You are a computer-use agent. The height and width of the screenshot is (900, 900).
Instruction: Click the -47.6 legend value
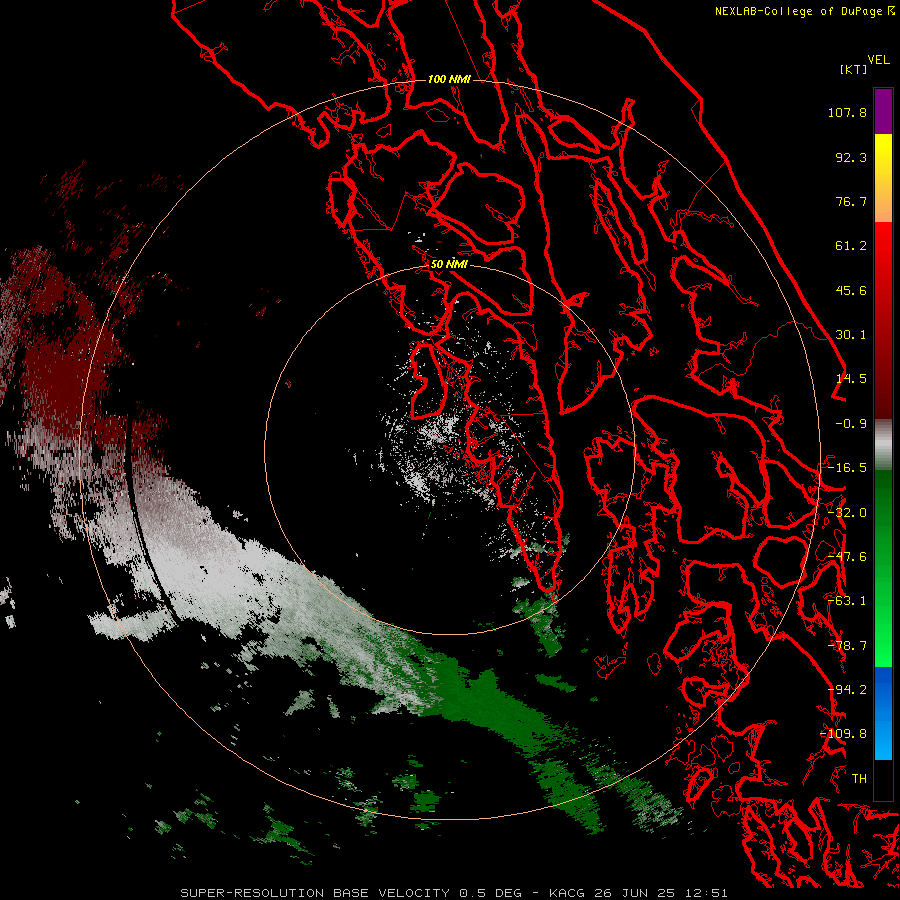pos(847,557)
